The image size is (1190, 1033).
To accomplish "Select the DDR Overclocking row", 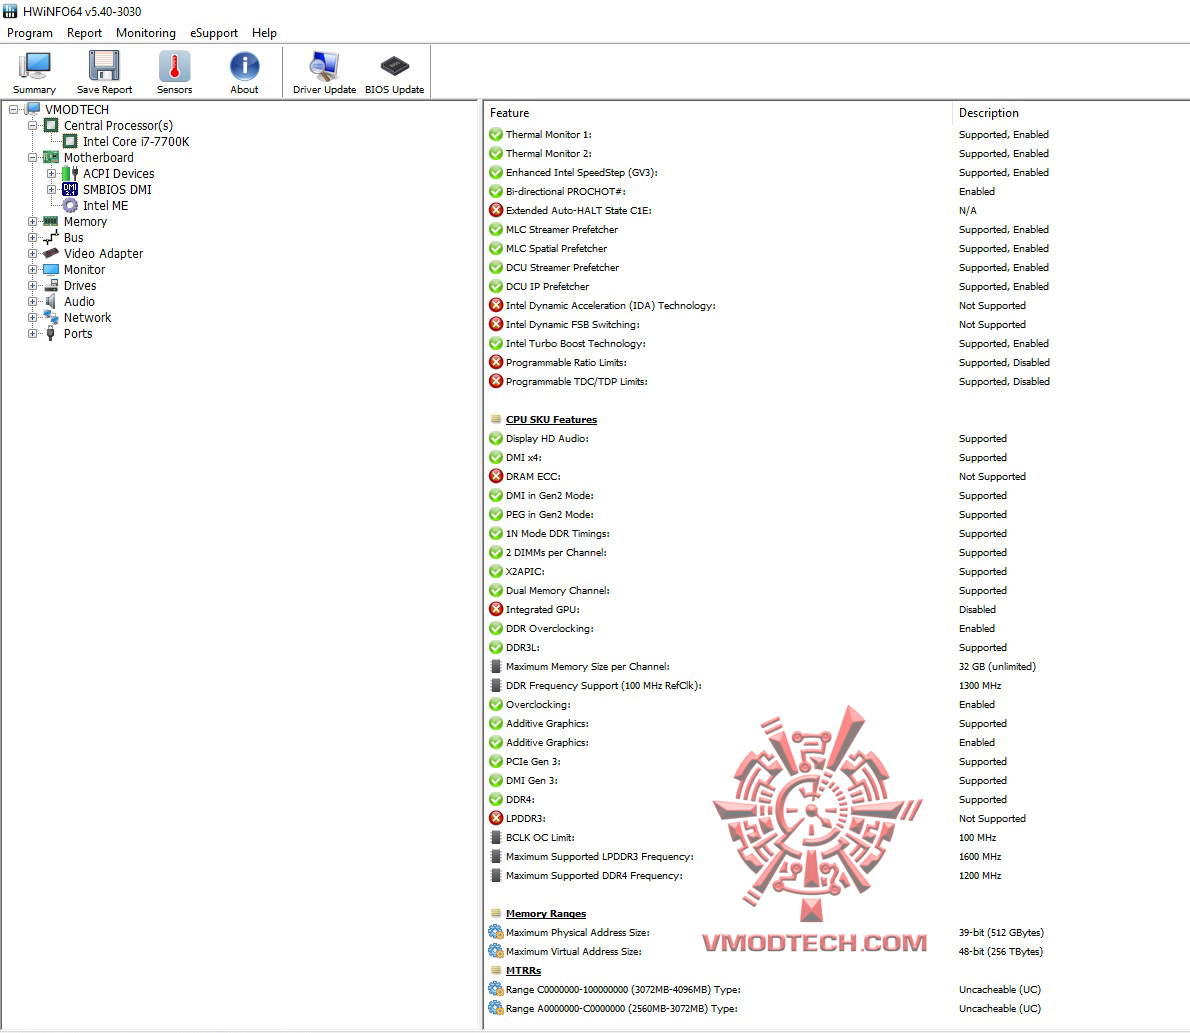I will 835,628.
